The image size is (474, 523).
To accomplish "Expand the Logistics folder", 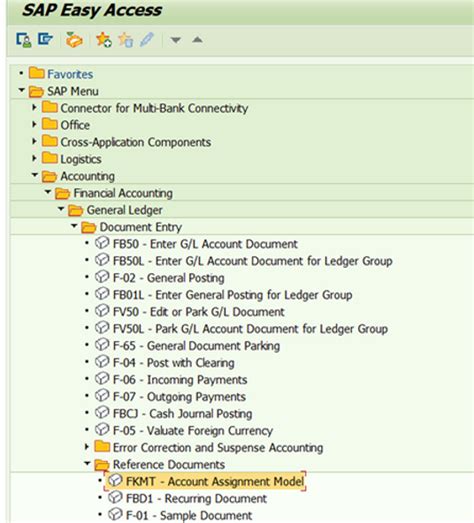I will point(34,158).
